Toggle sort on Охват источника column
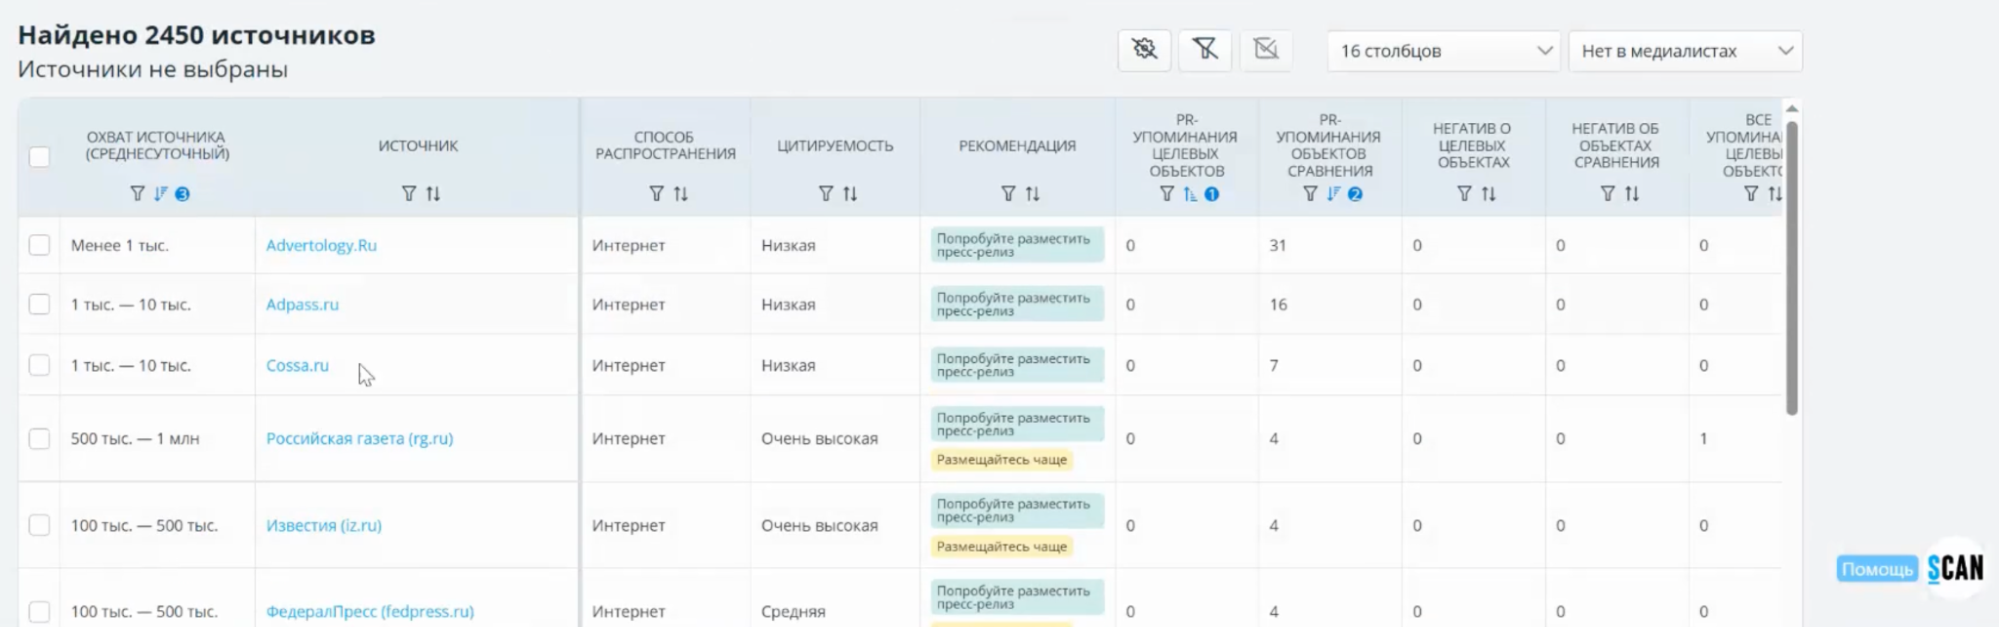Viewport: 1999px width, 627px height. point(160,194)
